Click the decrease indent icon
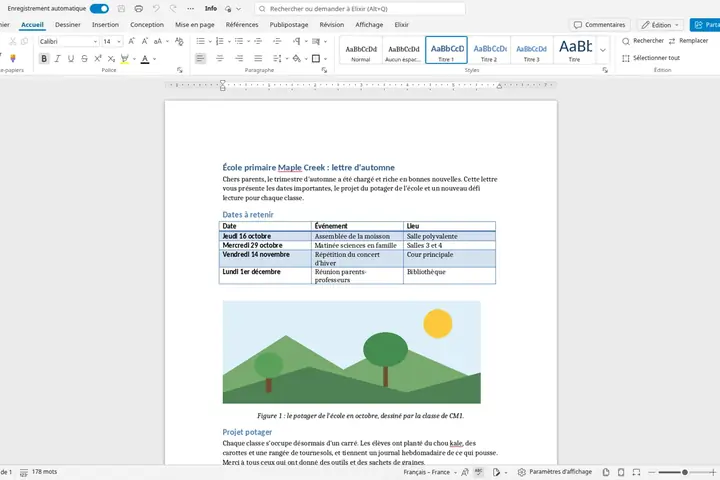The height and width of the screenshot is (480, 720). 258,41
